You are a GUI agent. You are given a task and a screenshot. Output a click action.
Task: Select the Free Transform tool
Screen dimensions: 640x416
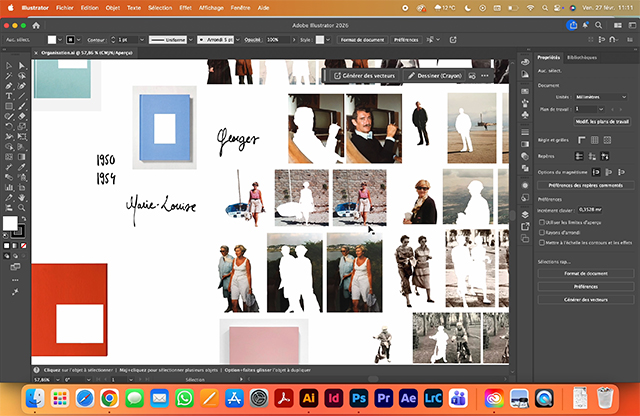click(x=22, y=137)
